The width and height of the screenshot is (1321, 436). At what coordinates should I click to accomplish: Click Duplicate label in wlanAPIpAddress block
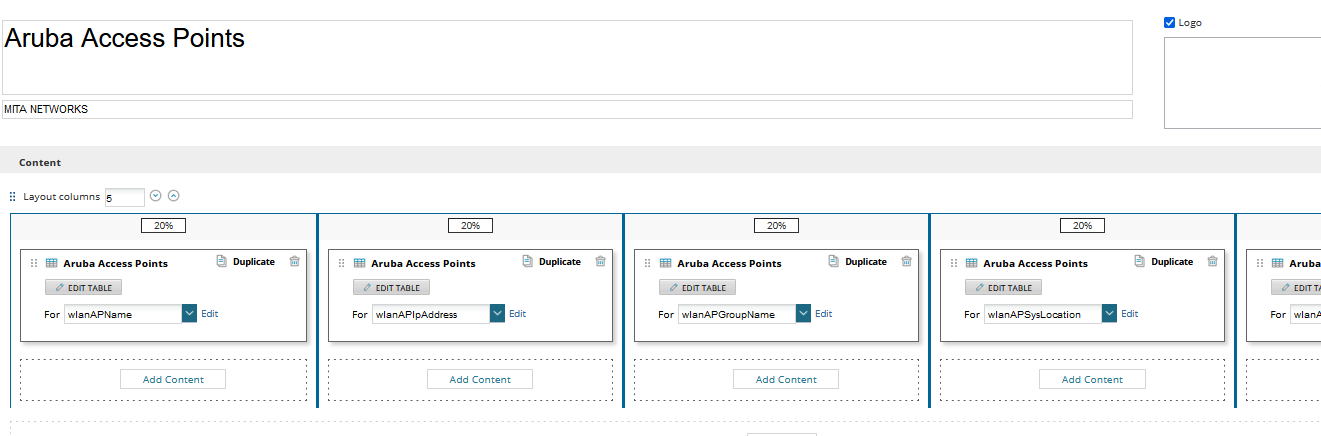[560, 262]
